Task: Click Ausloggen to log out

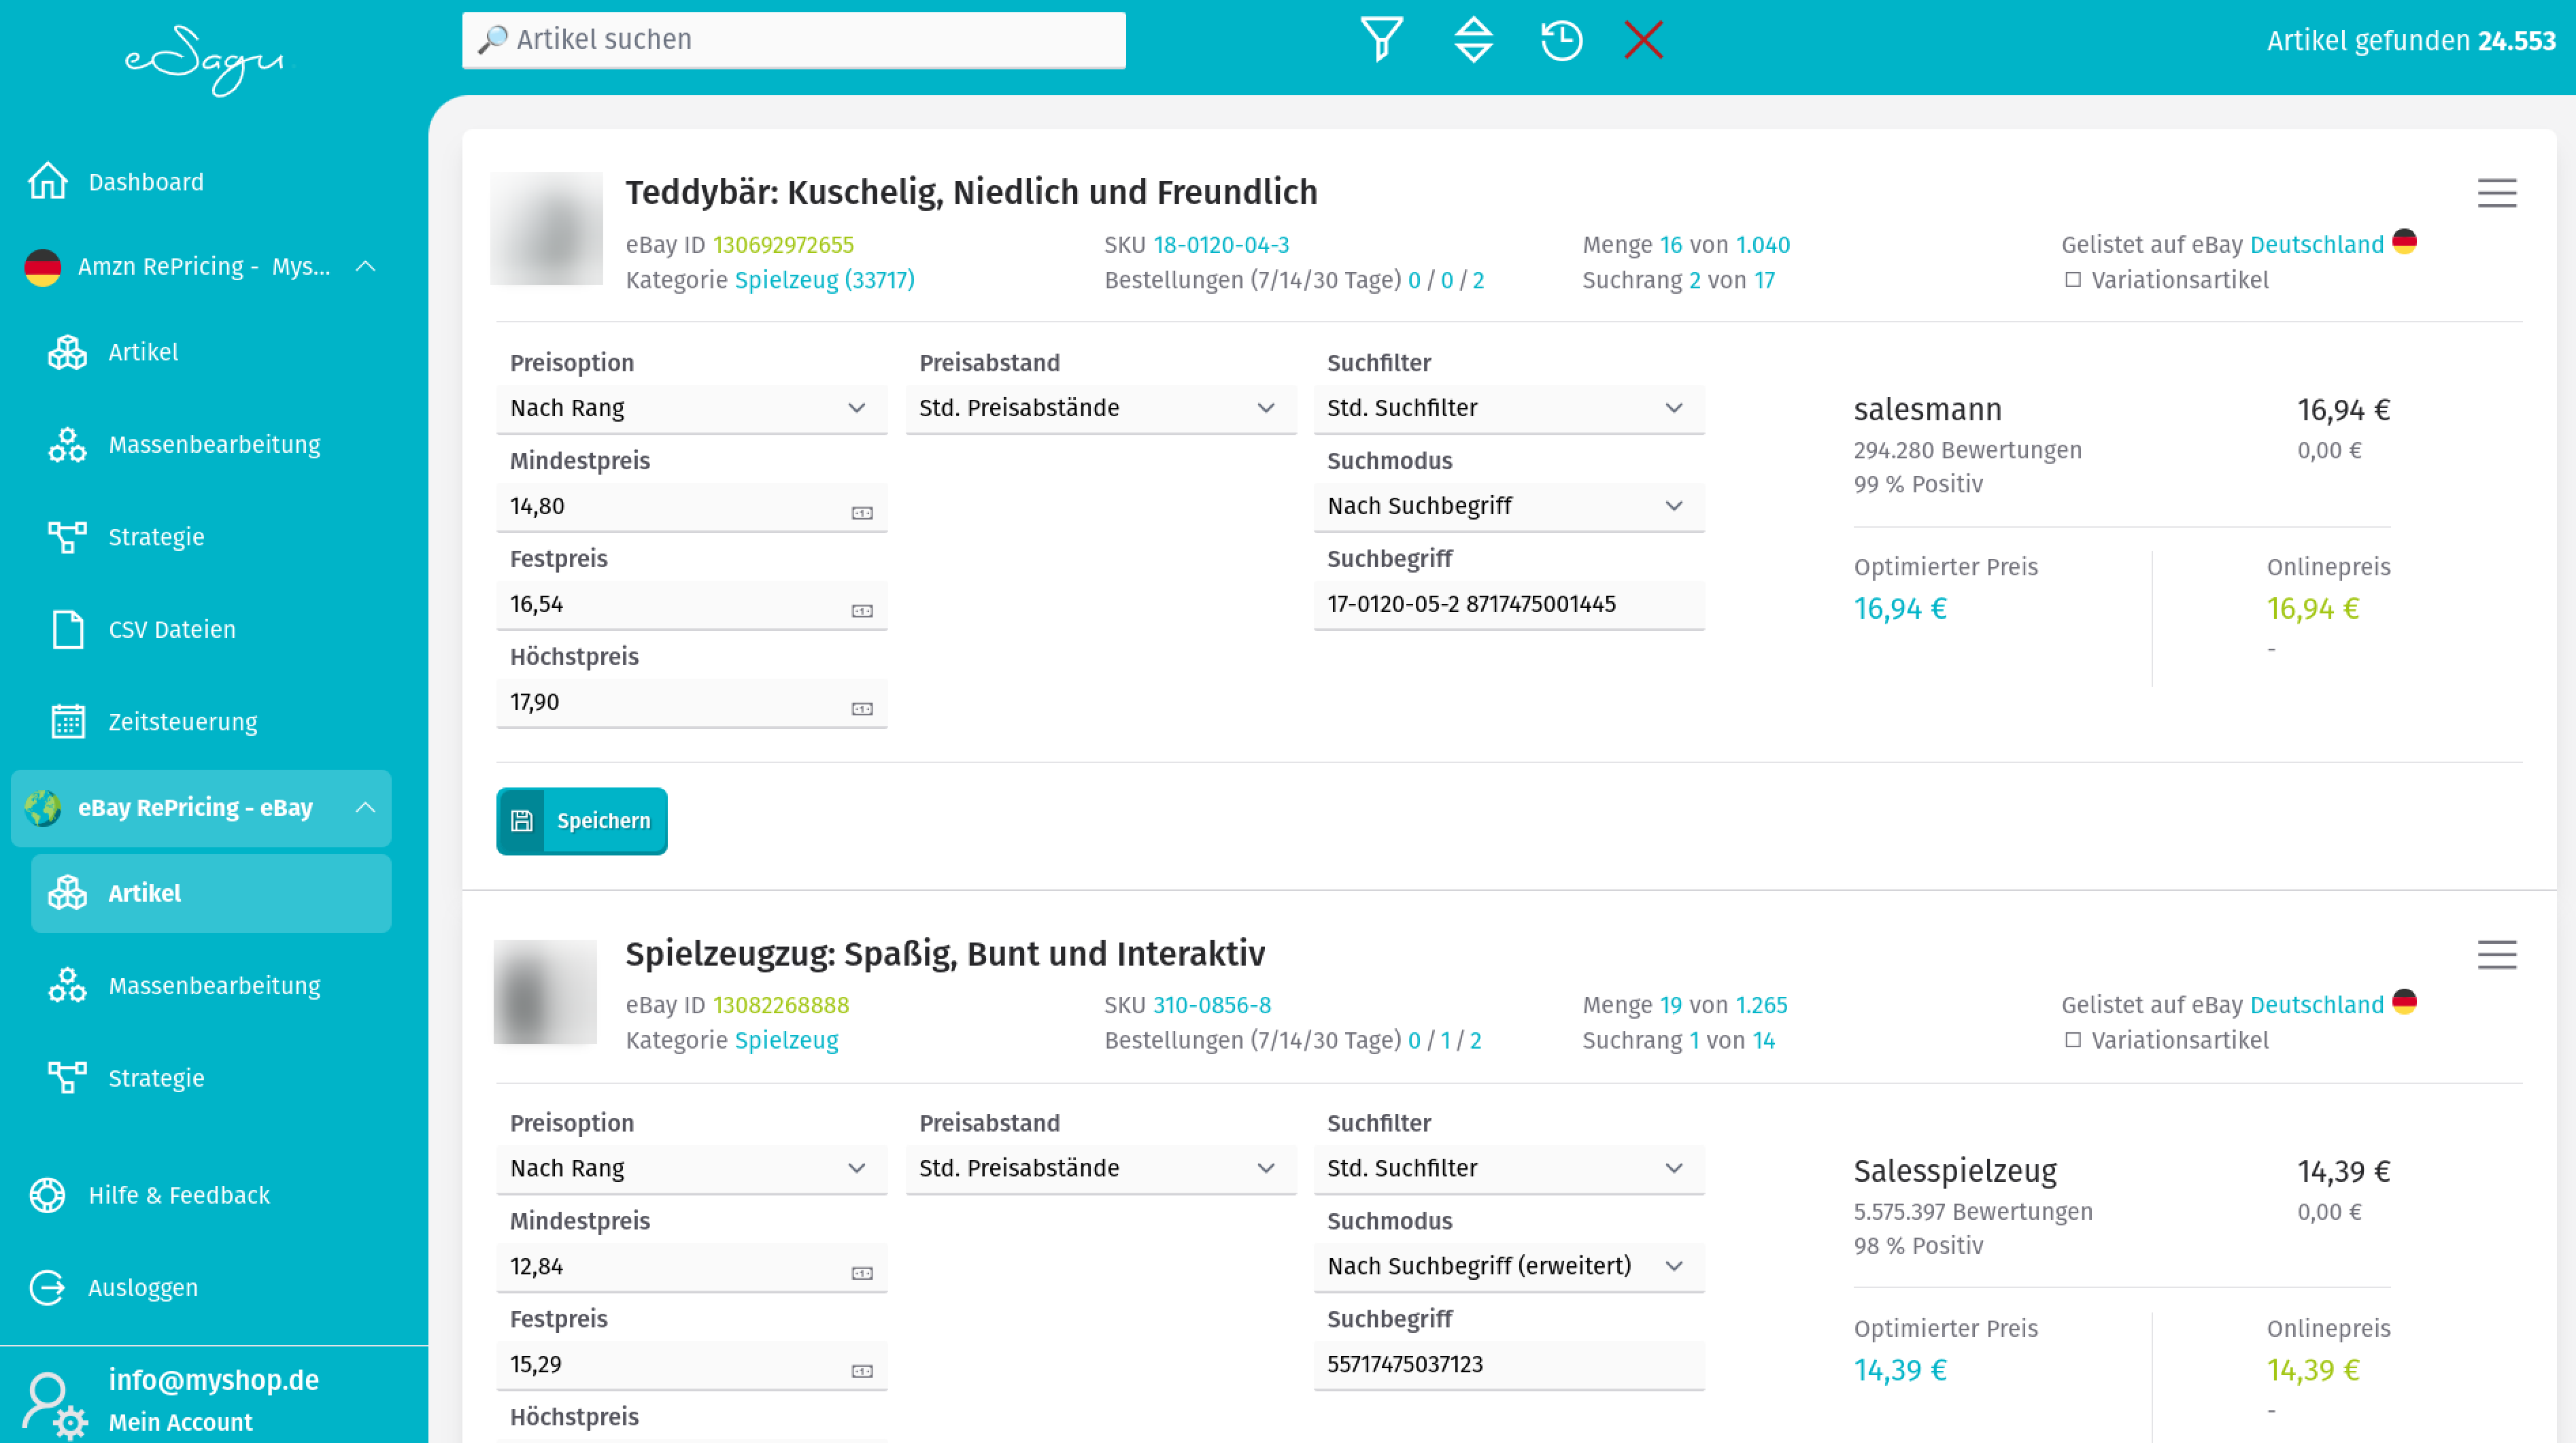Action: [x=114, y=1287]
